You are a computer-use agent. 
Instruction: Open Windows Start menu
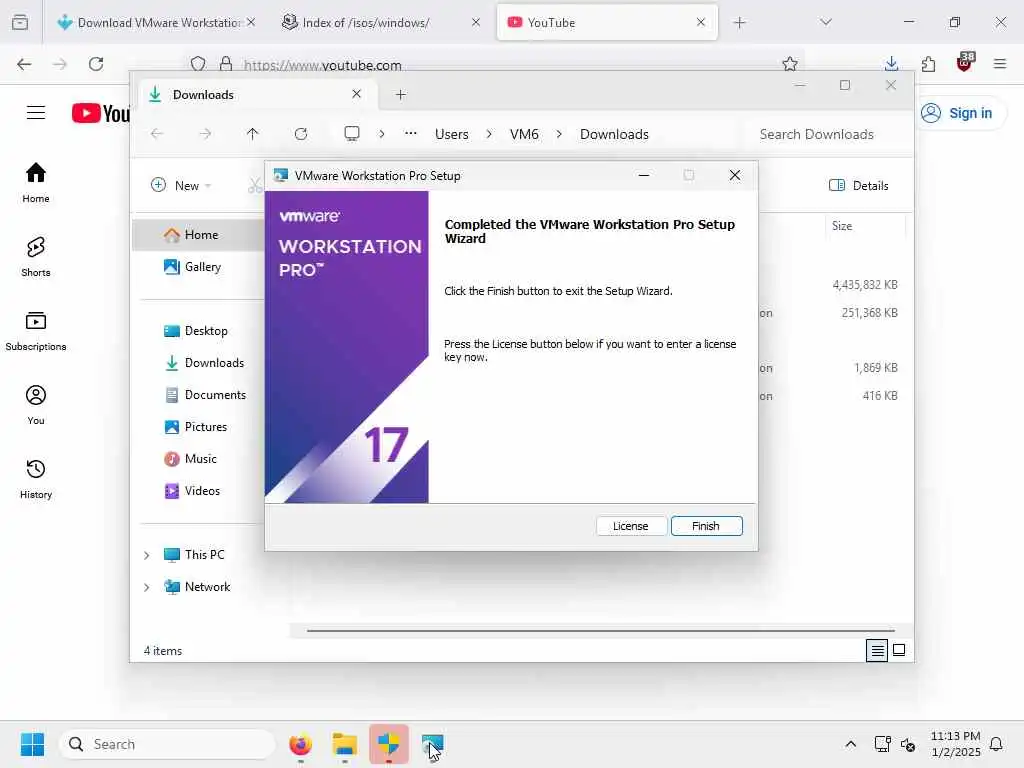(x=32, y=744)
